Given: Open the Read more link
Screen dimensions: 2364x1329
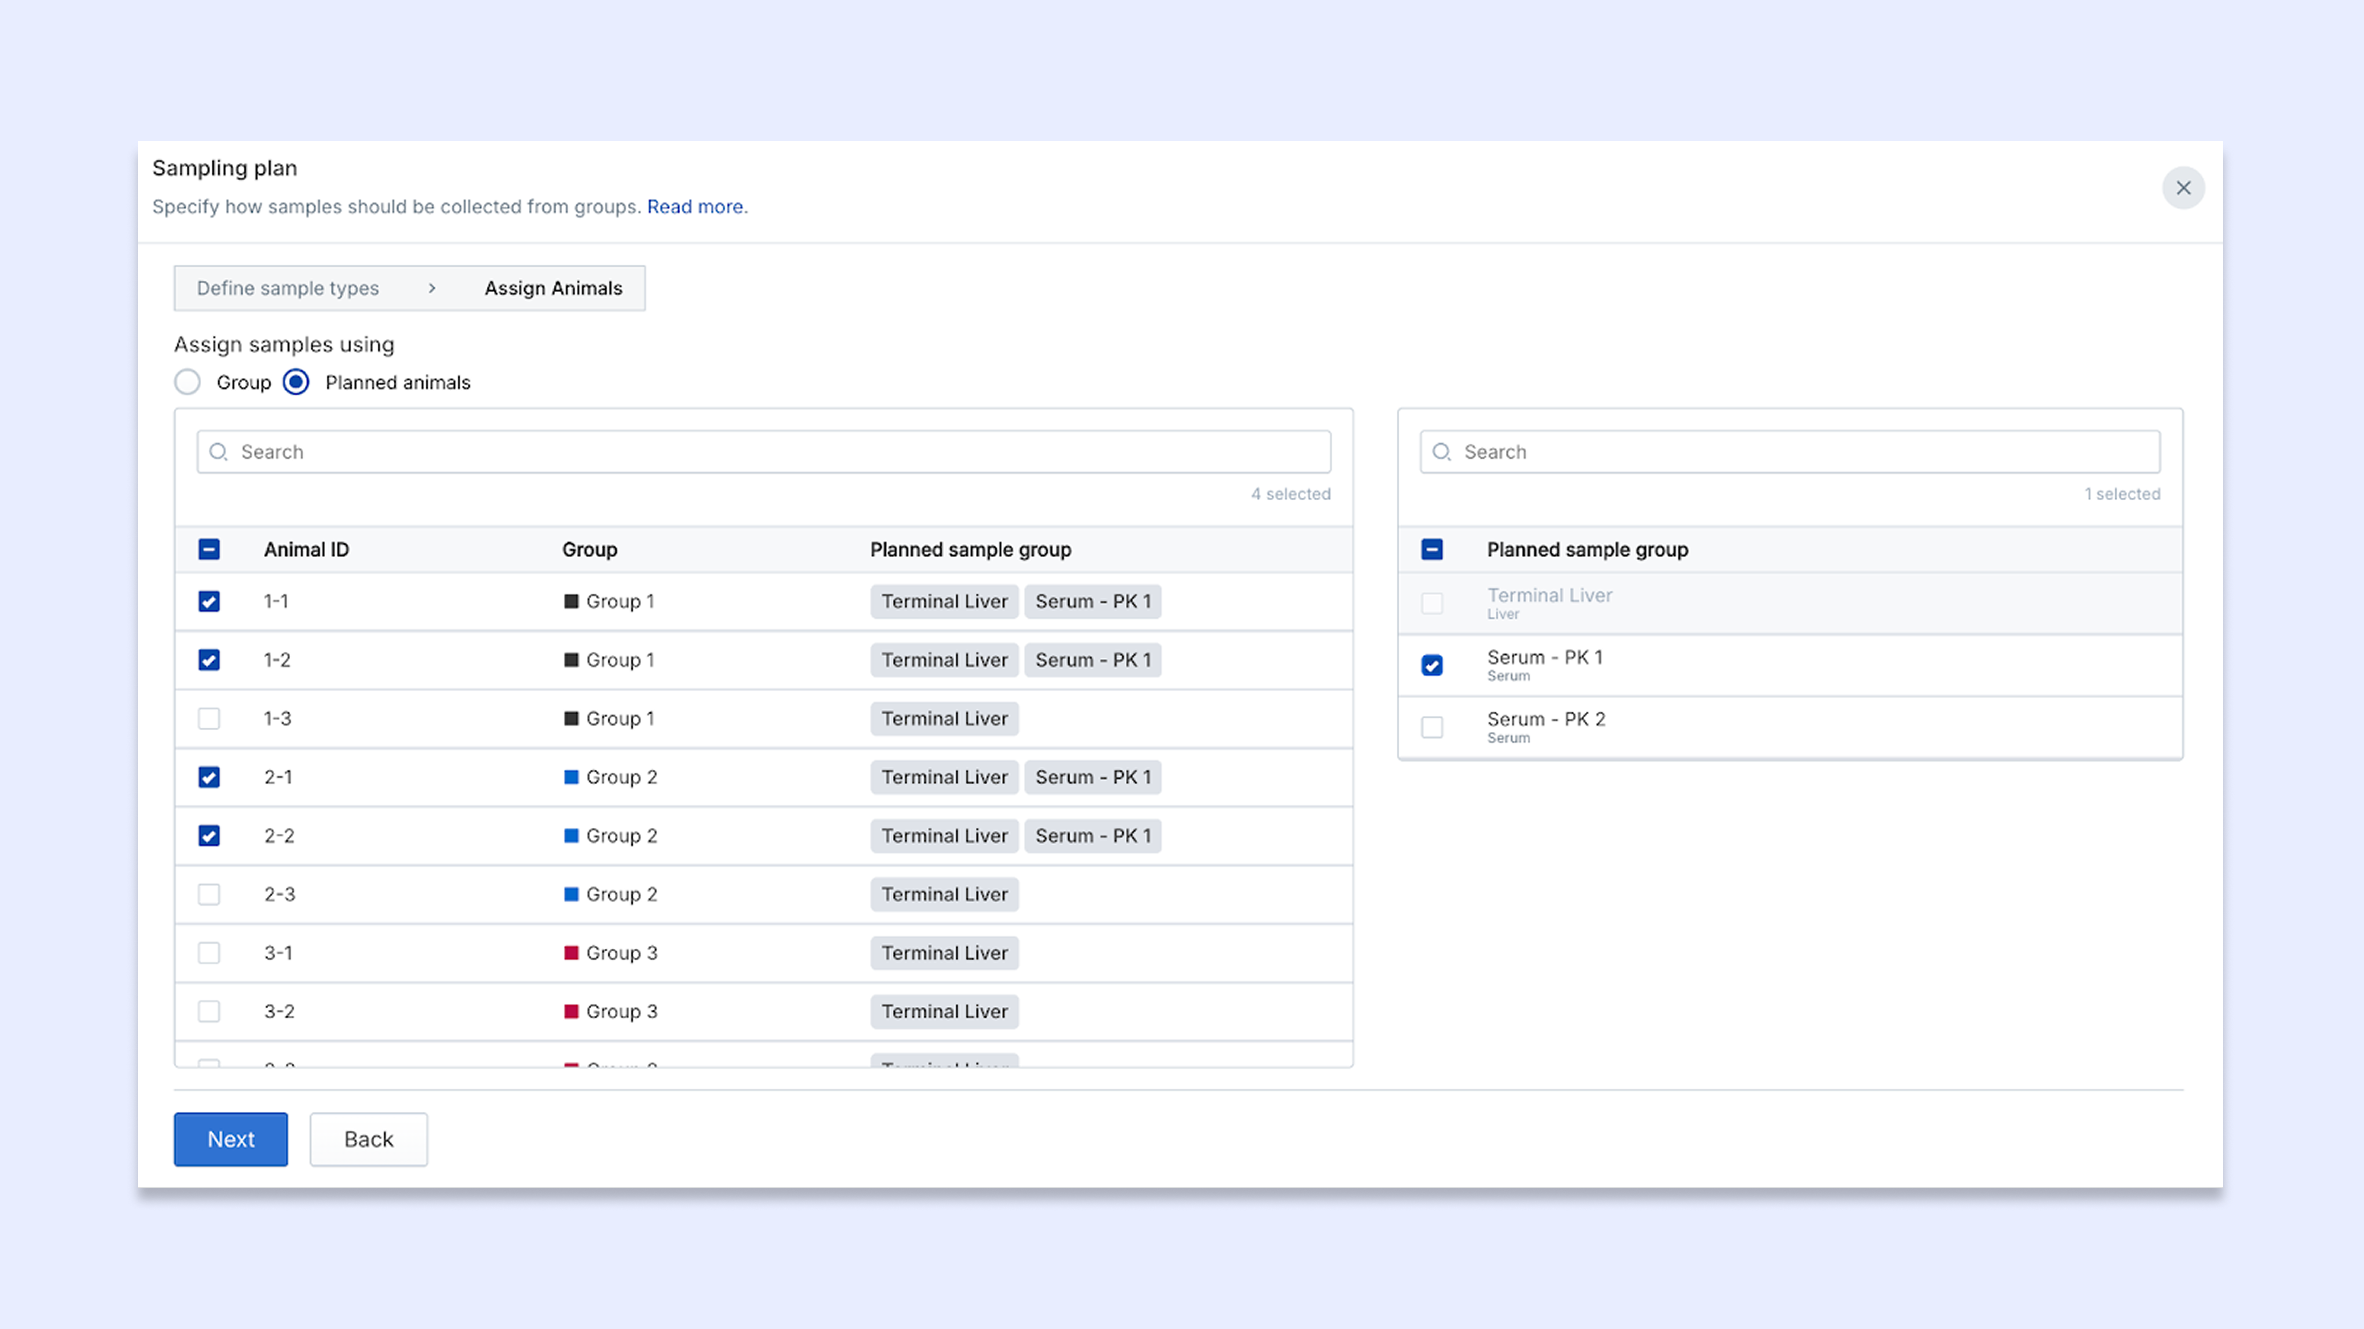Looking at the screenshot, I should click(695, 206).
